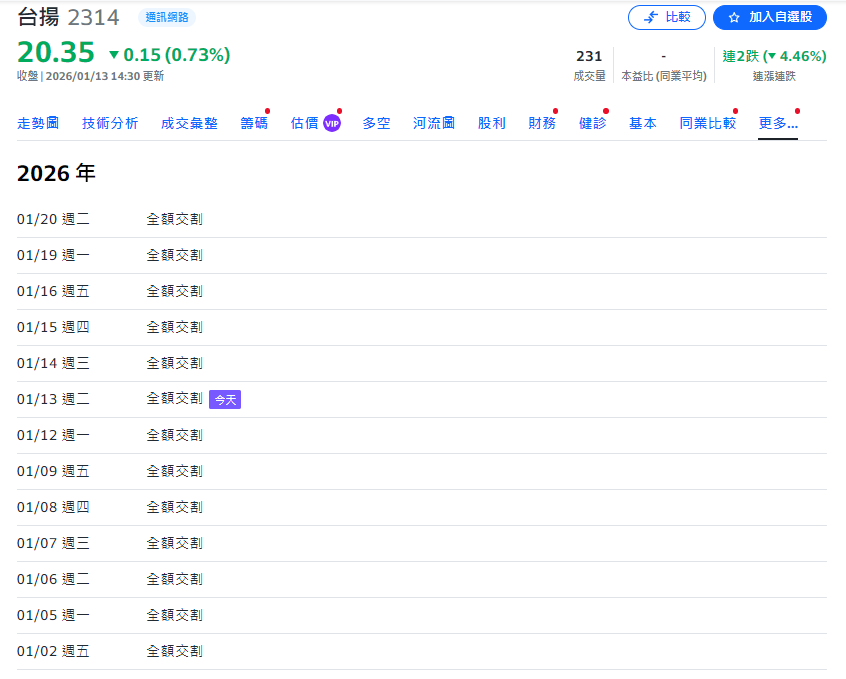The image size is (846, 679).
Task: Open 同業比較 tab
Action: point(707,123)
